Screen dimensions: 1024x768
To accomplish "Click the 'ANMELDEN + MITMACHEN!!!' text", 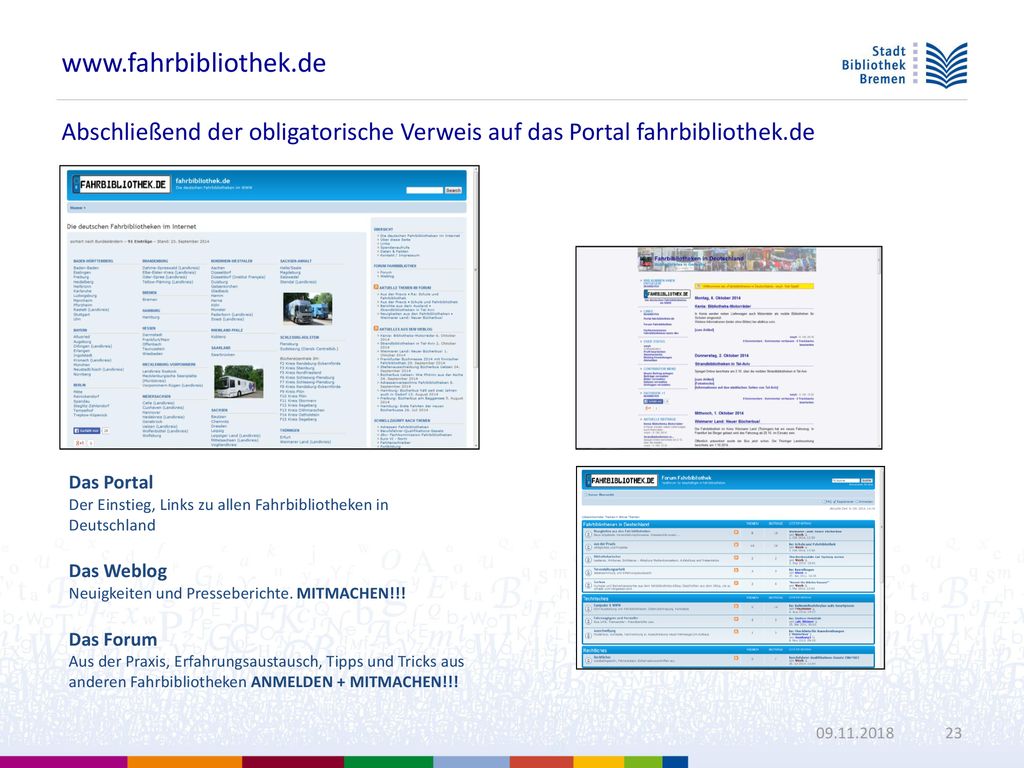I will (x=355, y=682).
